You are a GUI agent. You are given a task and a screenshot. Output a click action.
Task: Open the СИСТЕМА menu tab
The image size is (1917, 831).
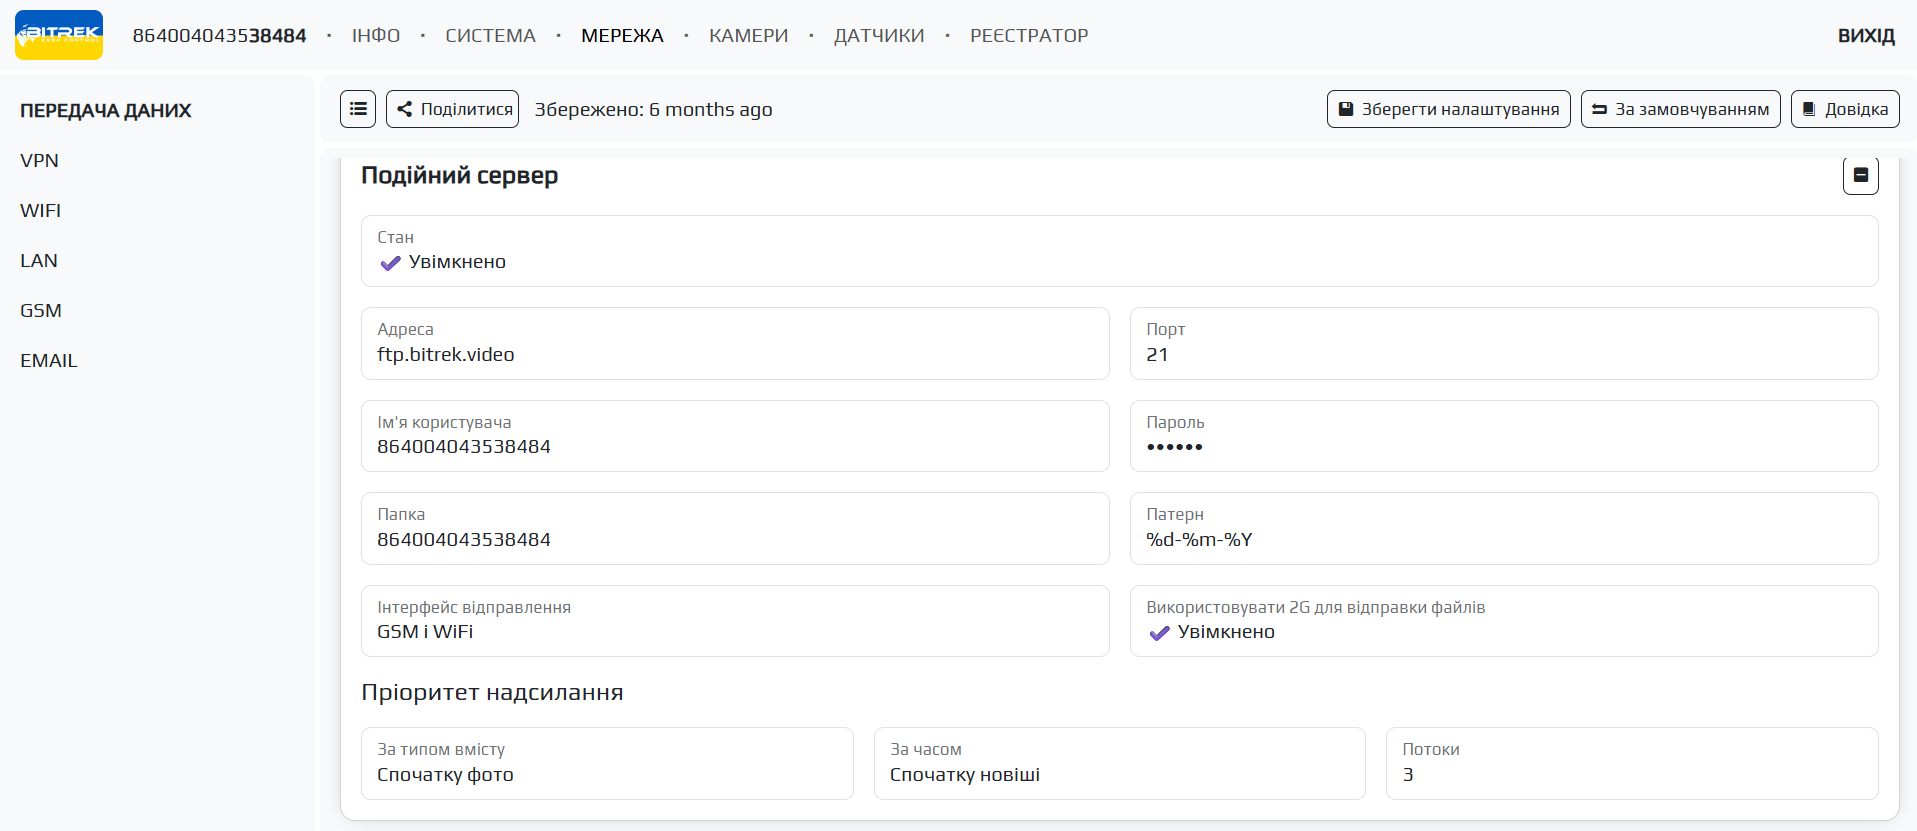pos(490,36)
